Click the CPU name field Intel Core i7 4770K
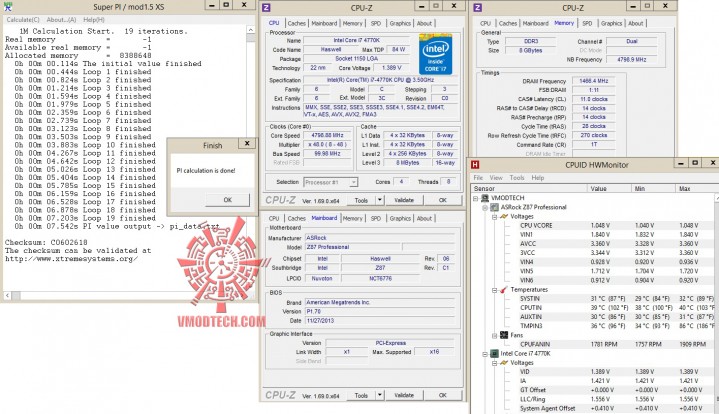Image resolution: width=719 pixels, height=414 pixels. (x=356, y=40)
